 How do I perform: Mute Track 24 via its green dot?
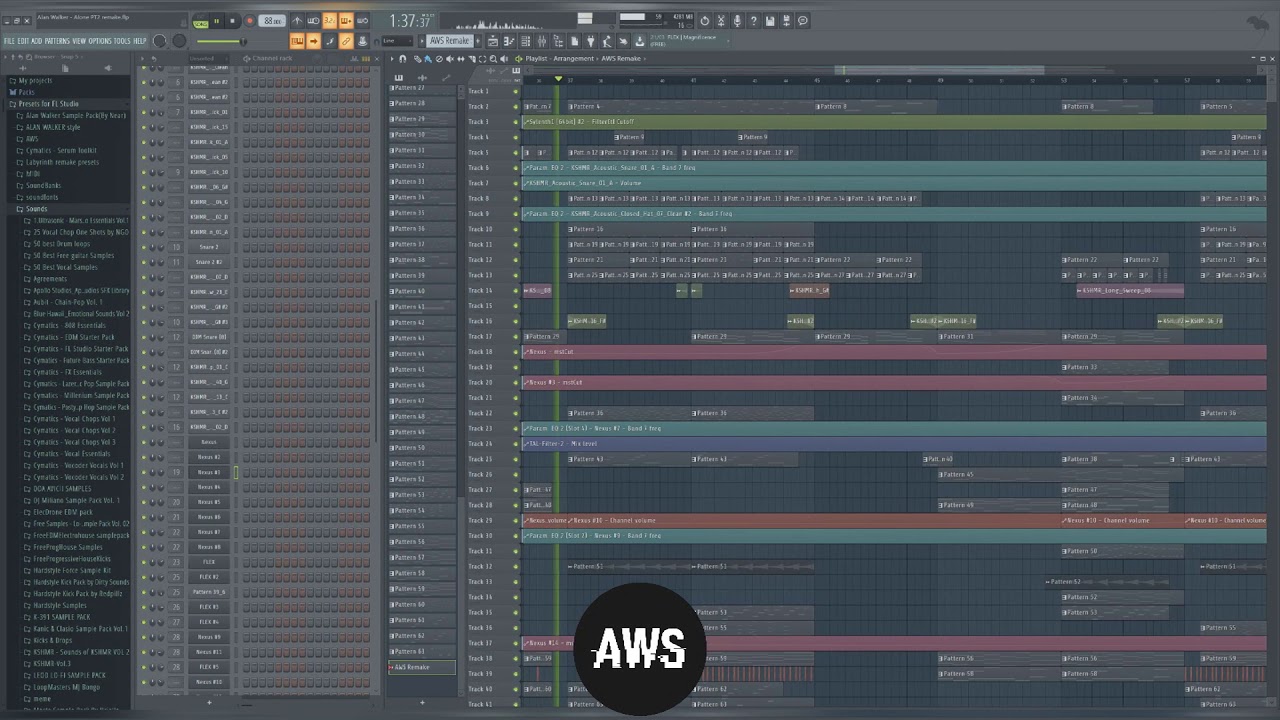click(516, 443)
